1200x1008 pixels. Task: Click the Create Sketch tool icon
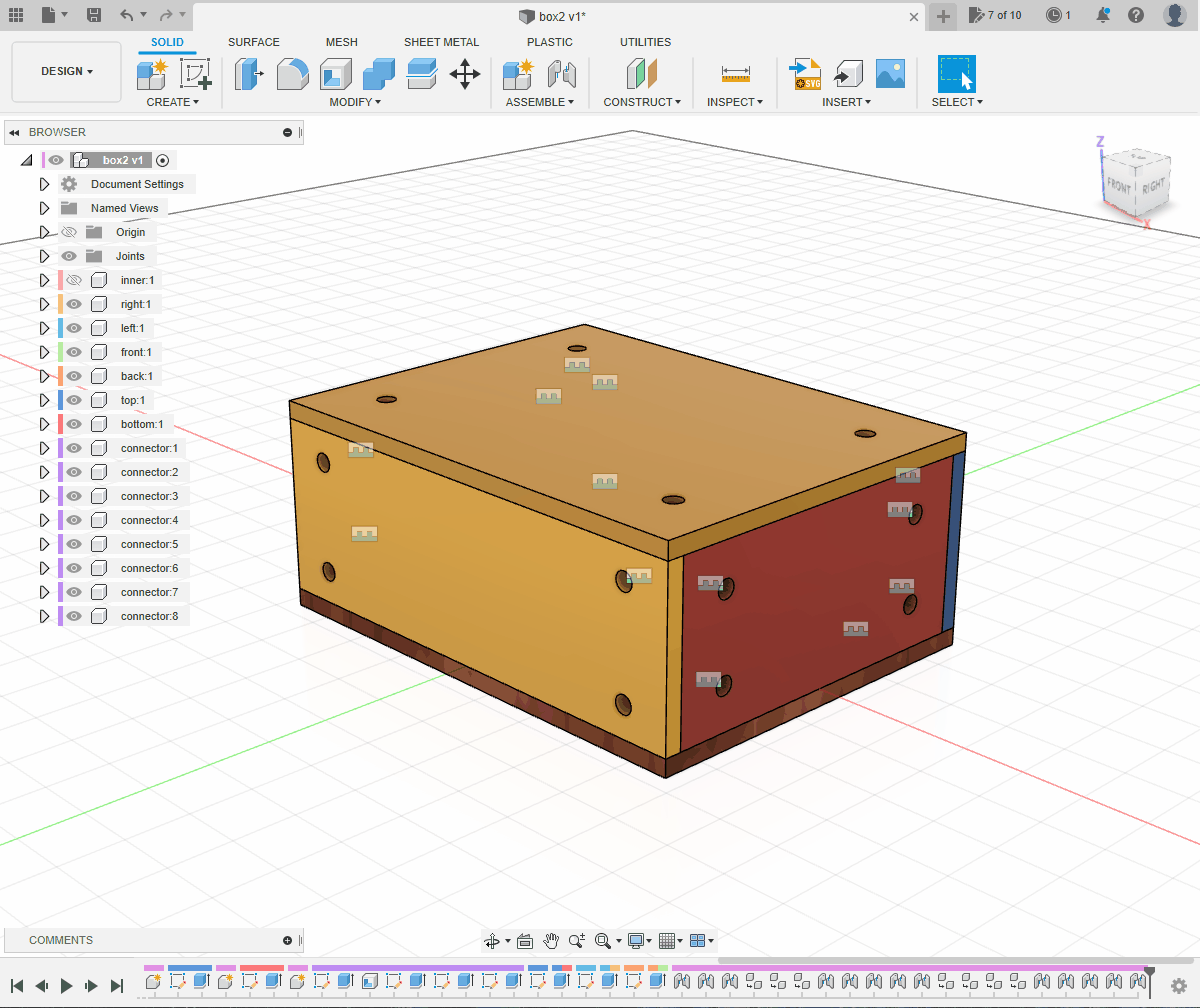[195, 74]
